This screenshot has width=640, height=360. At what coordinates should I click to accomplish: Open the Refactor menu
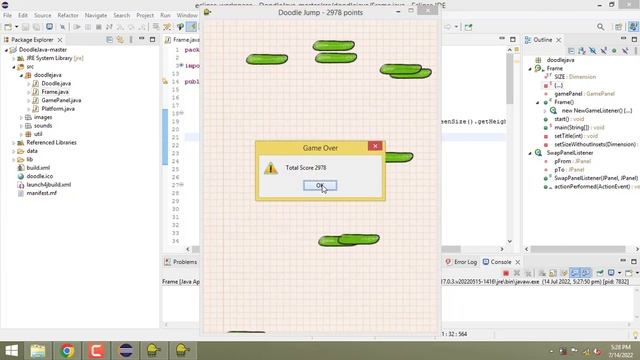coord(68,15)
